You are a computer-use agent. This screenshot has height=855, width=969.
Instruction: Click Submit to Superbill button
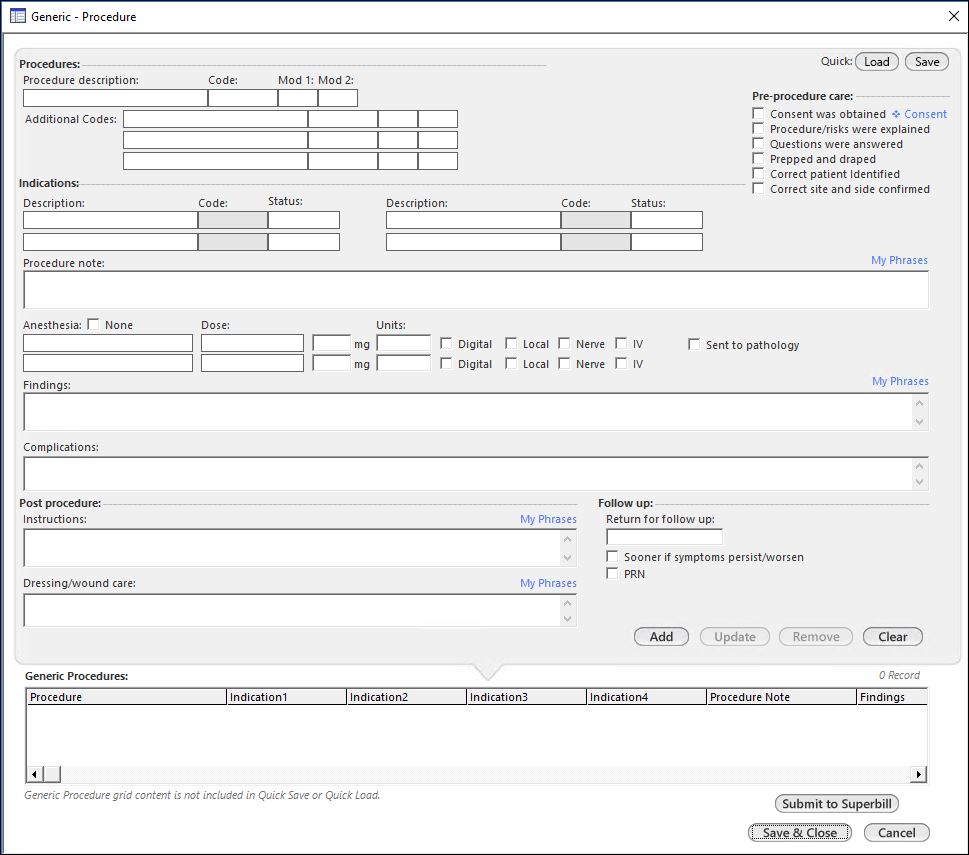837,804
